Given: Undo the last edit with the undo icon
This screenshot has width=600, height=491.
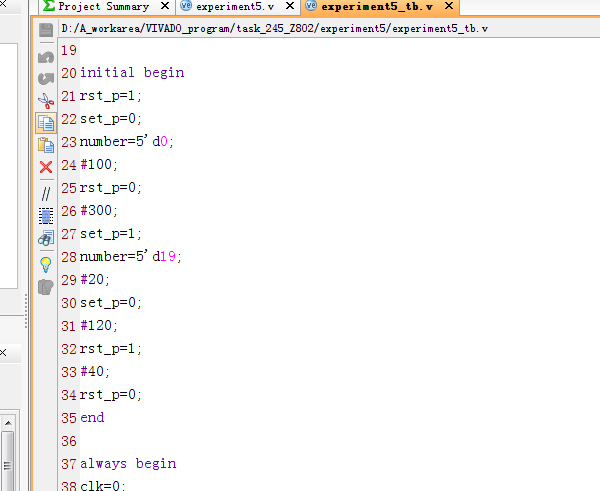Looking at the screenshot, I should (x=46, y=57).
